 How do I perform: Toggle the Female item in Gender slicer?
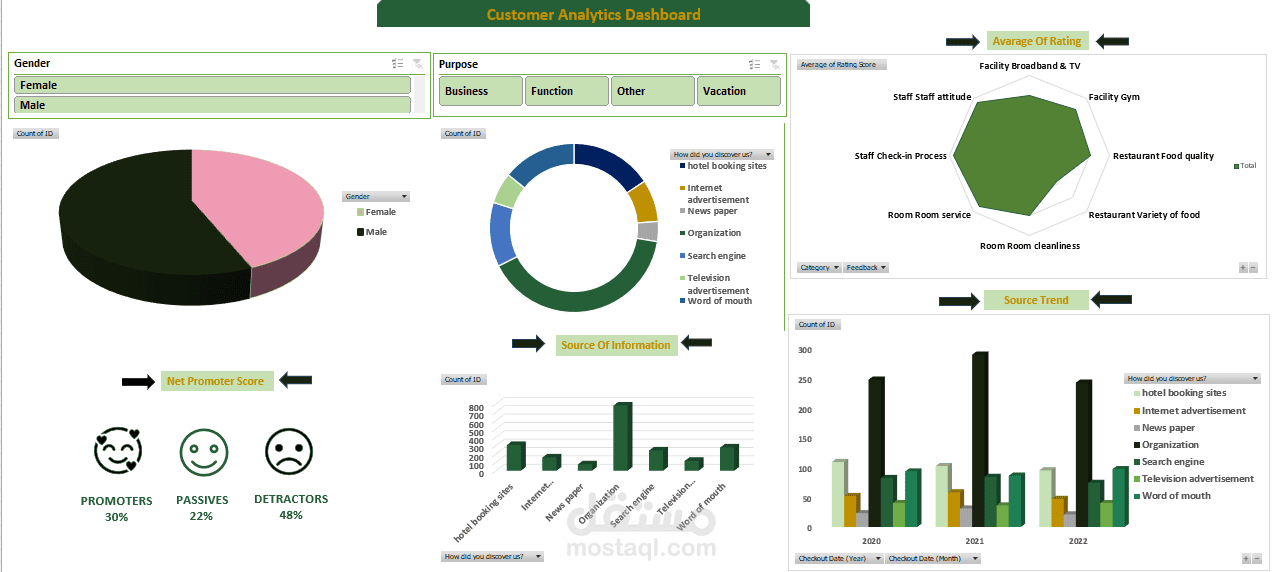tap(212, 86)
